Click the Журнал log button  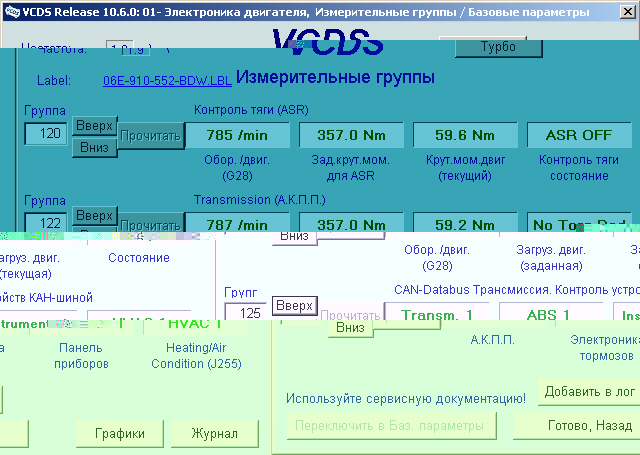pyautogui.click(x=215, y=433)
